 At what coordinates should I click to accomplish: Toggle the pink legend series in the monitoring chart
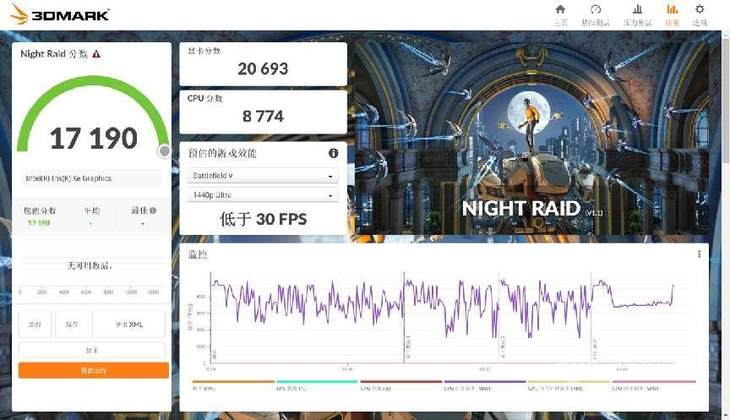point(654,385)
